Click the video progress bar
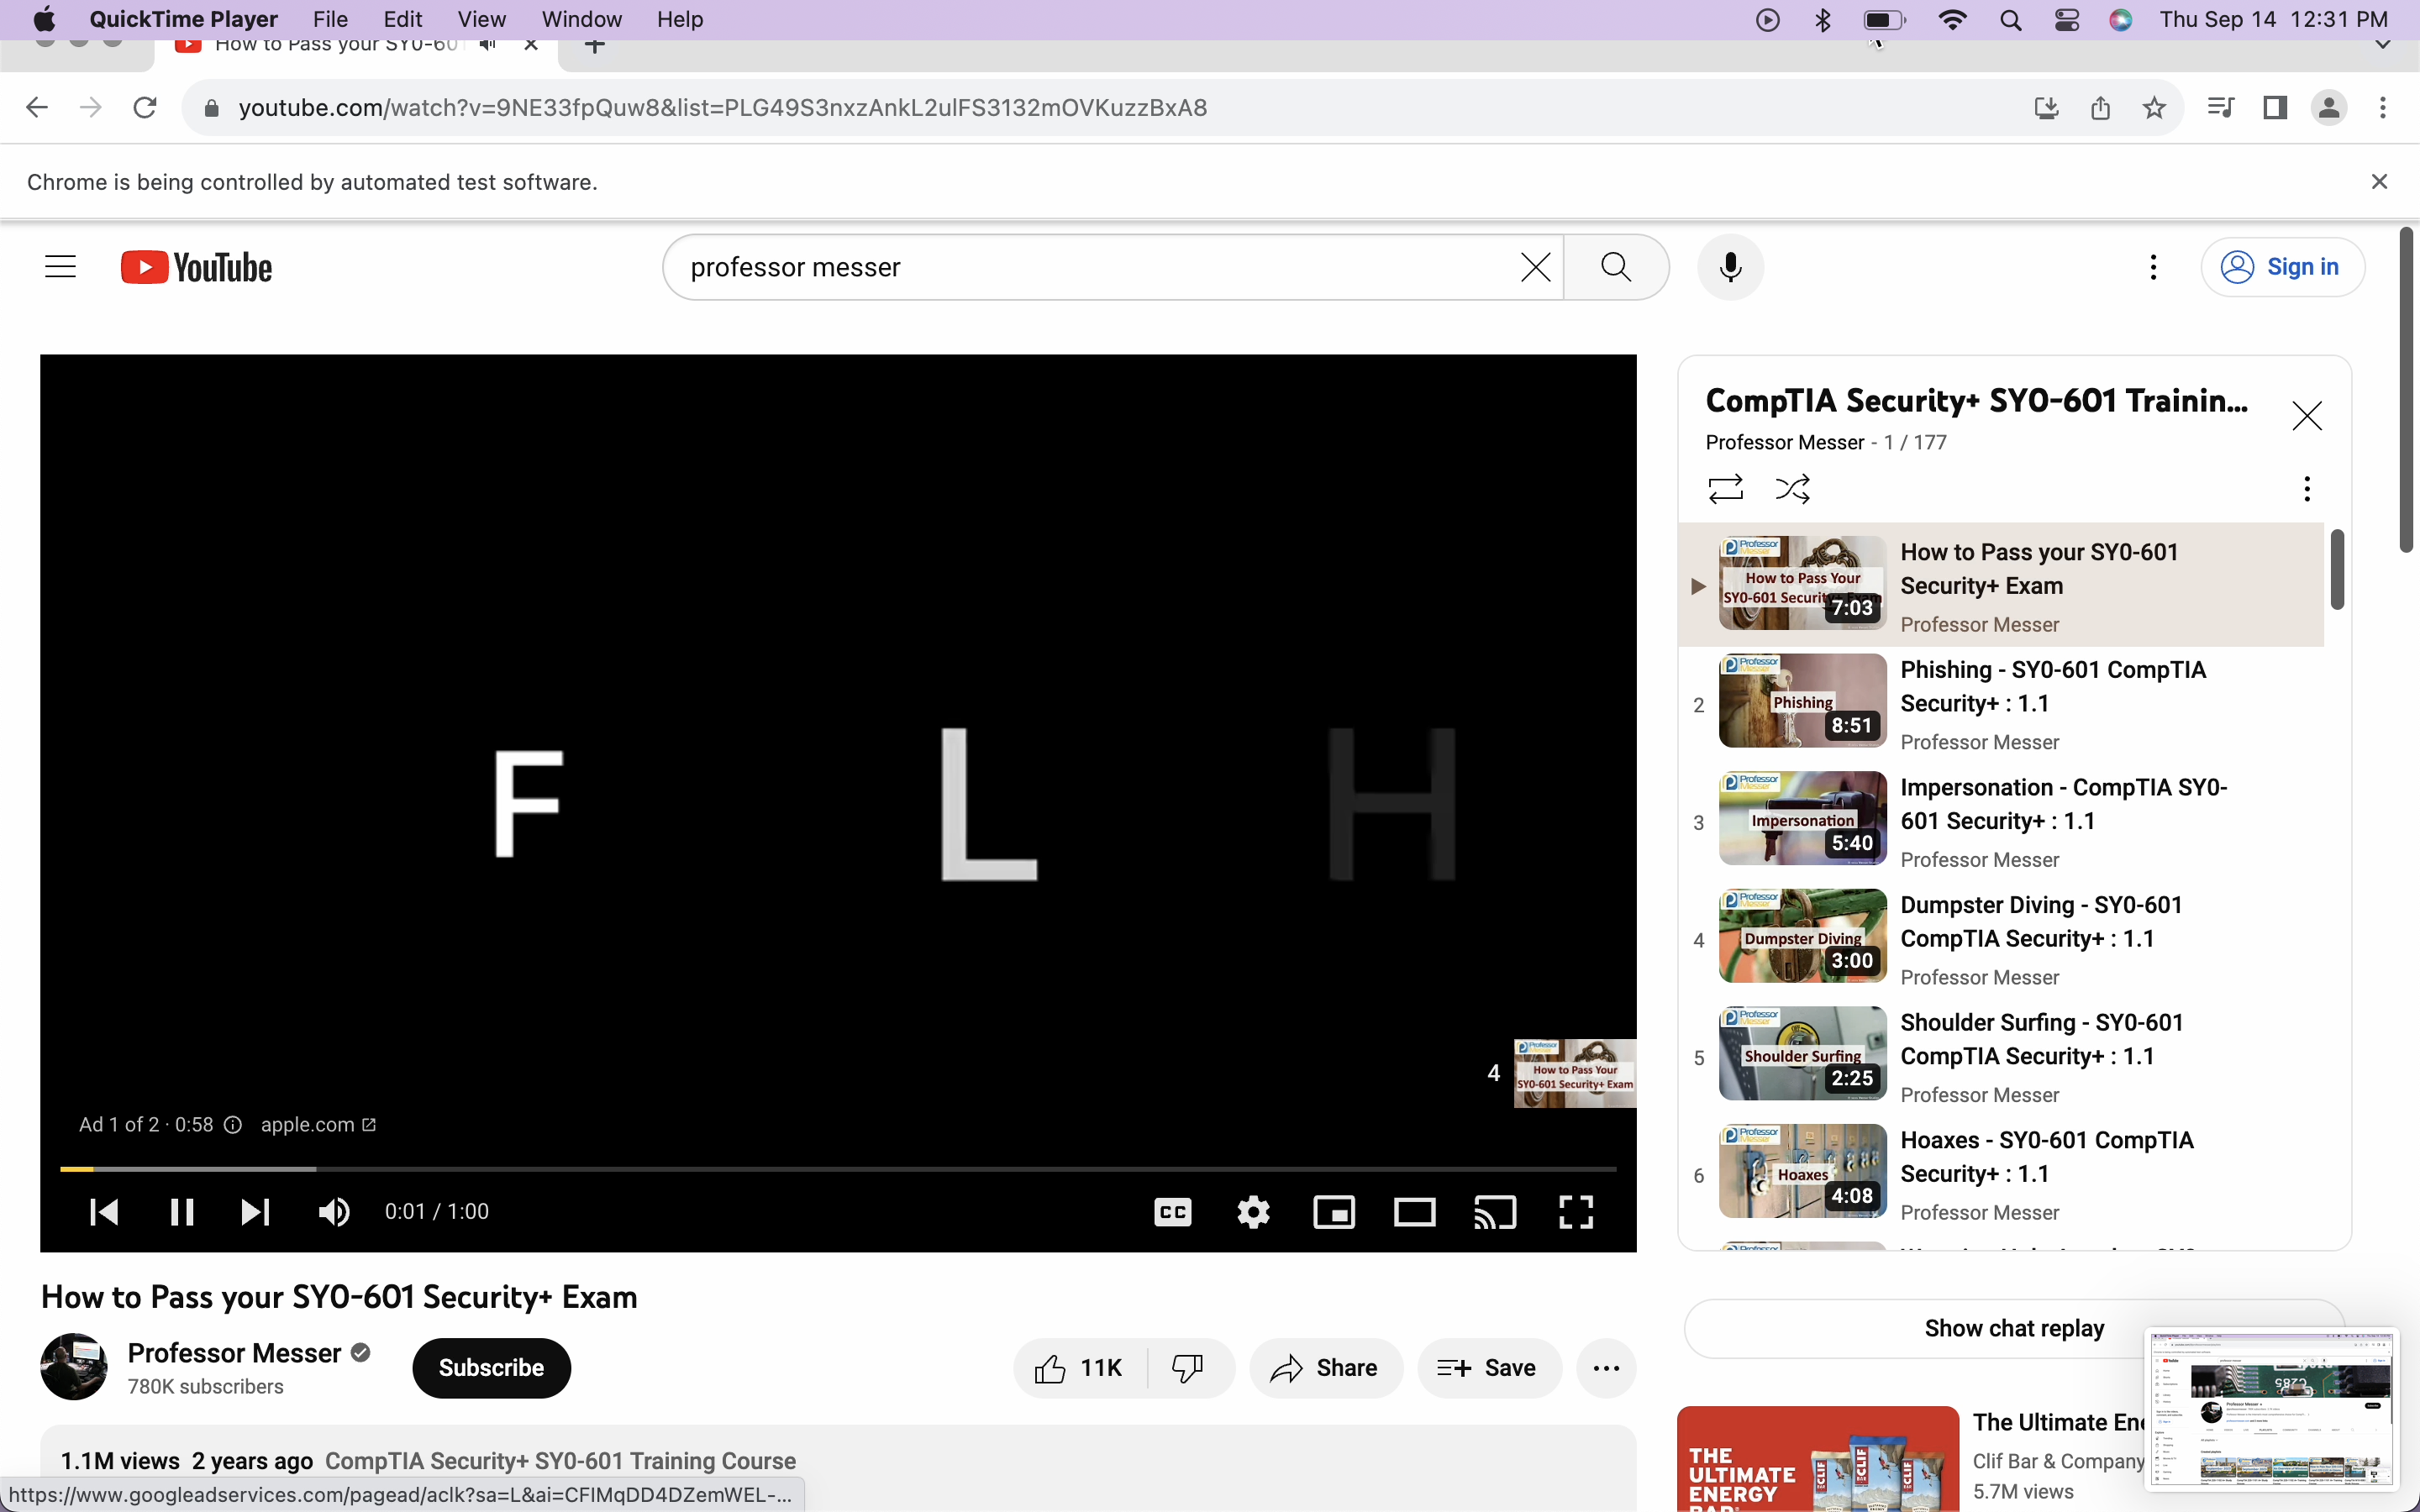Screen dimensions: 2420x1512 (x=838, y=1168)
